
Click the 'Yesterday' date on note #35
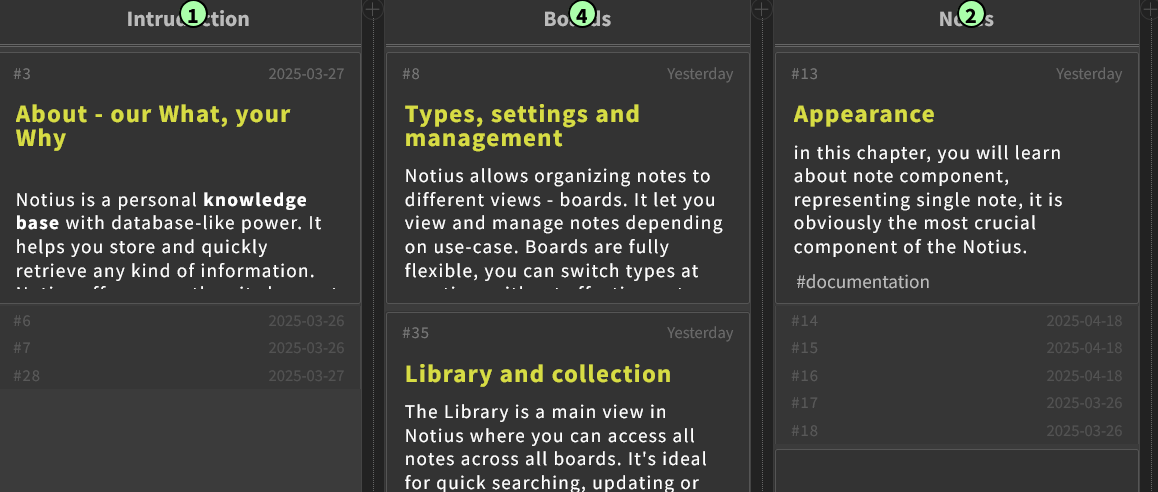coord(700,333)
